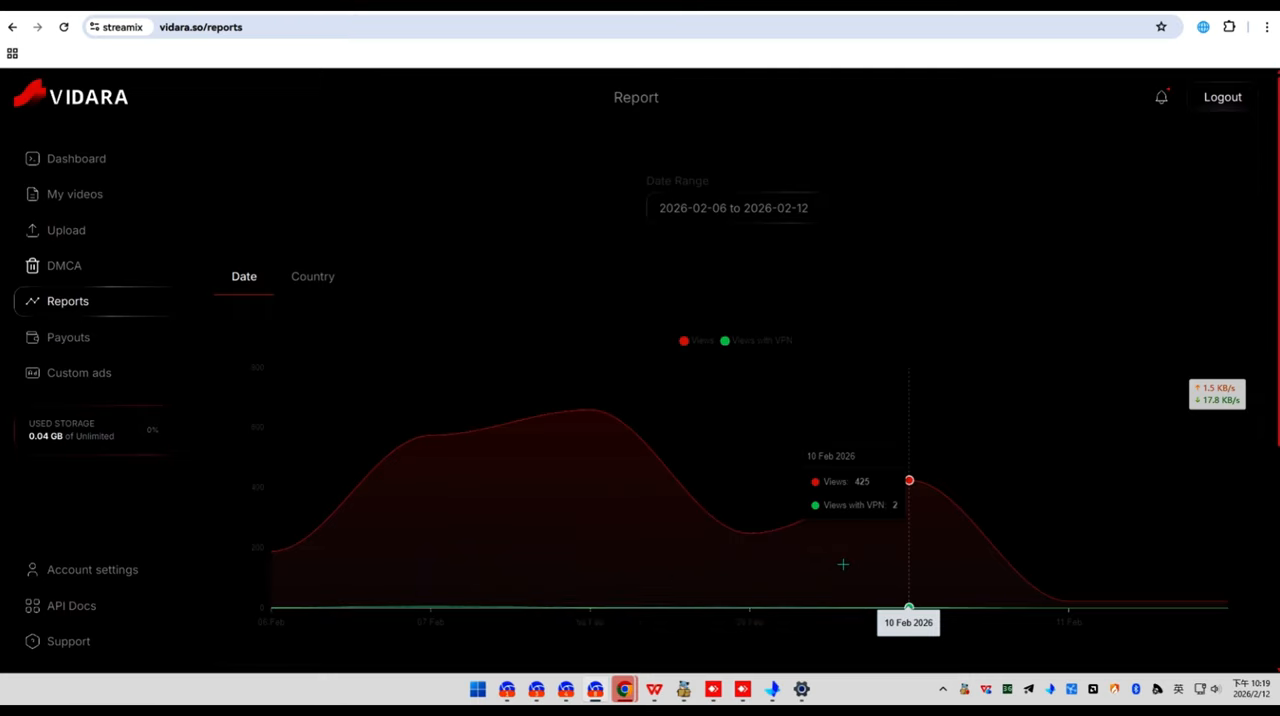Toggle Views with VPN legend item

click(x=757, y=341)
